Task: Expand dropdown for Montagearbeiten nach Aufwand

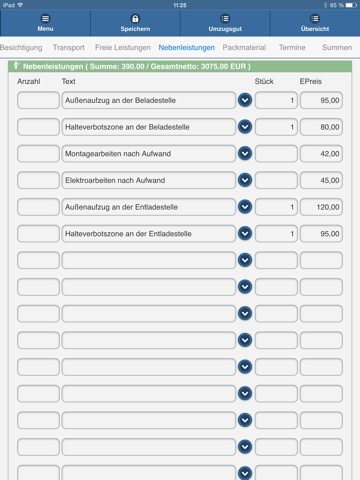Action: [245, 153]
